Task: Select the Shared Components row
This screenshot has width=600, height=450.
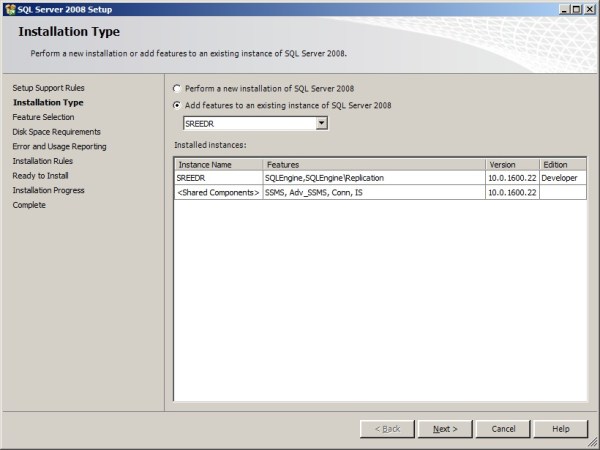Action: tap(218, 192)
